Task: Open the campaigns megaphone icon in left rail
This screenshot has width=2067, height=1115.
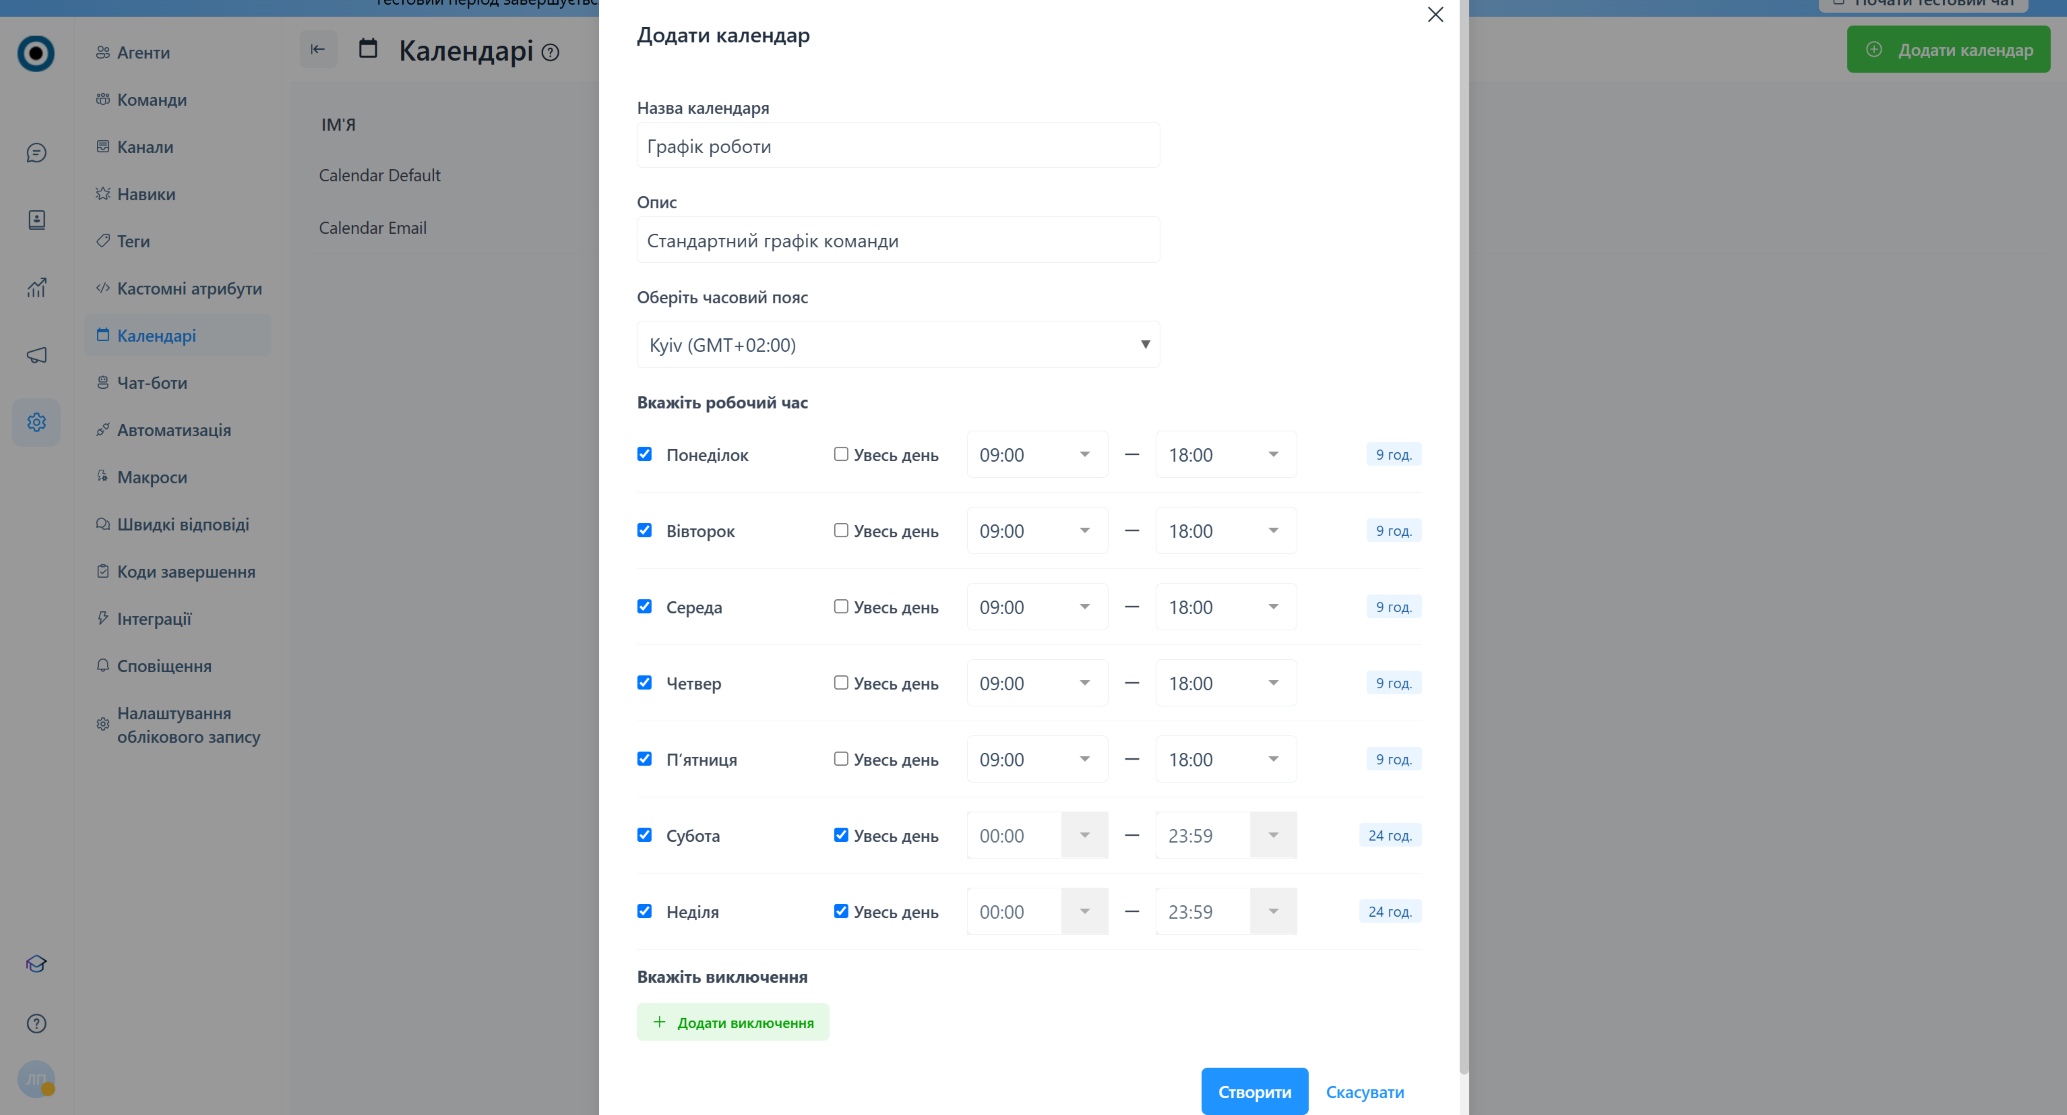Action: (x=36, y=355)
